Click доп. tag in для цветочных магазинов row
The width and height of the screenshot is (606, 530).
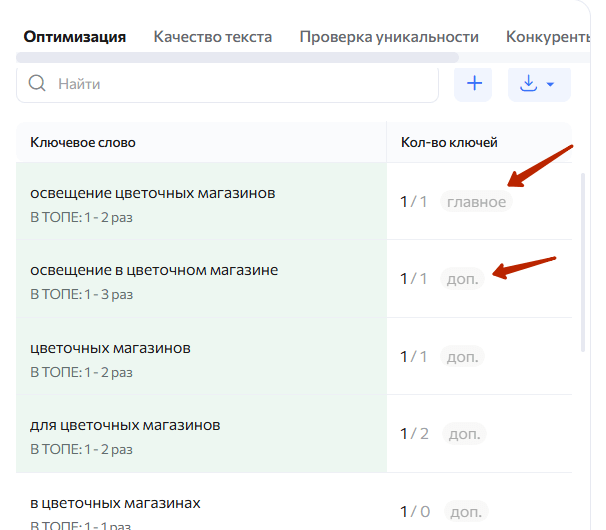coord(465,434)
